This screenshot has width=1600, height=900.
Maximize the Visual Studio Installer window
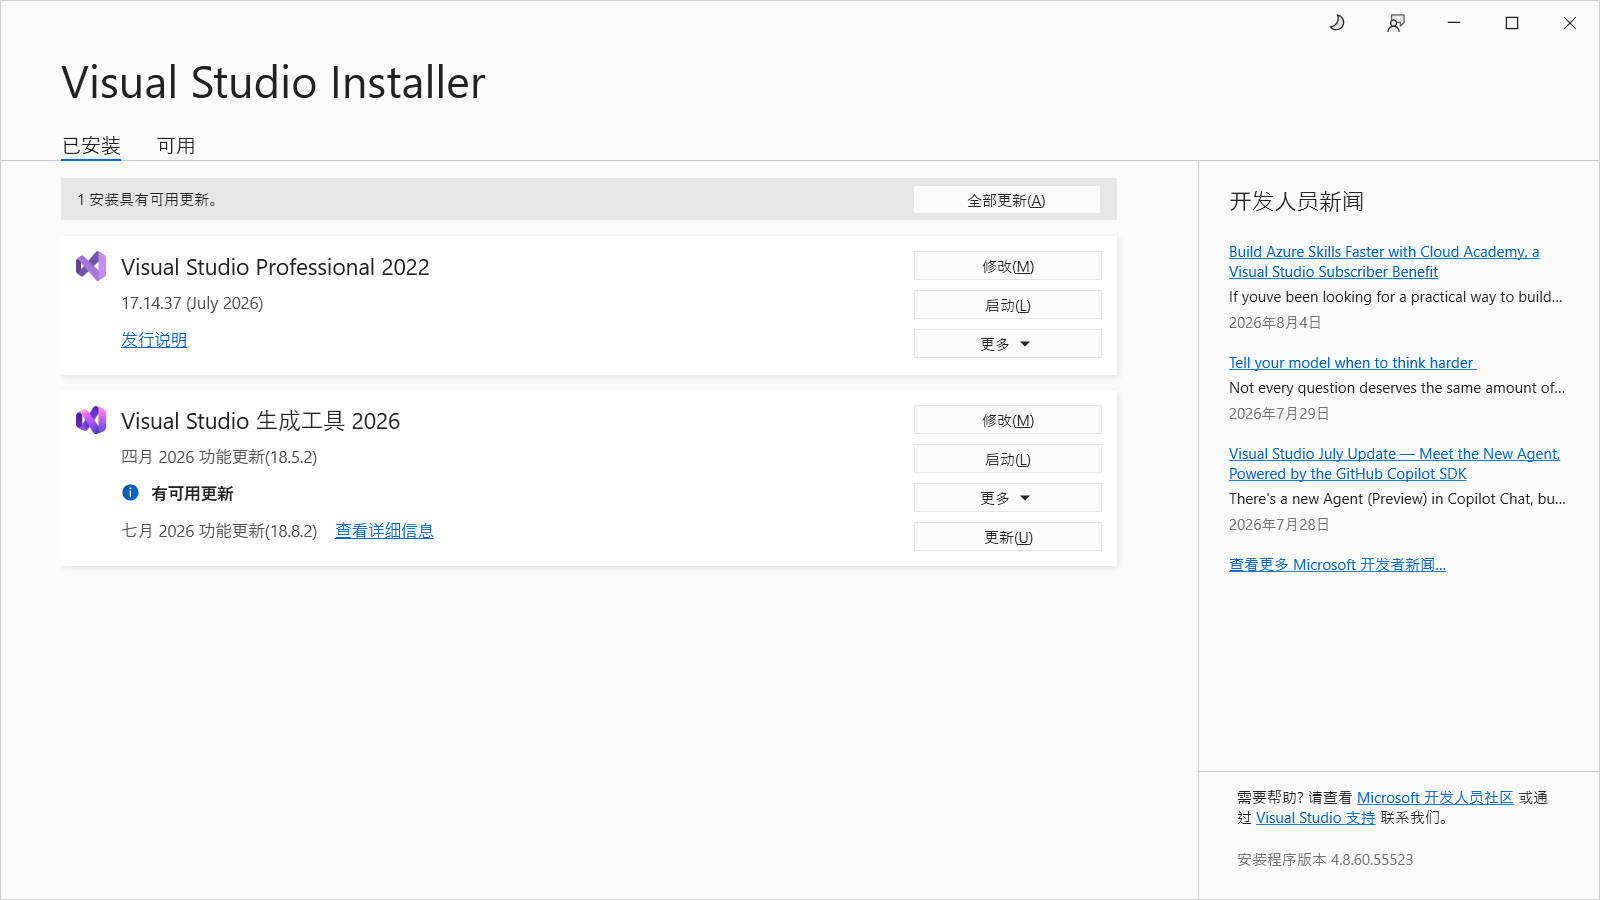tap(1512, 23)
